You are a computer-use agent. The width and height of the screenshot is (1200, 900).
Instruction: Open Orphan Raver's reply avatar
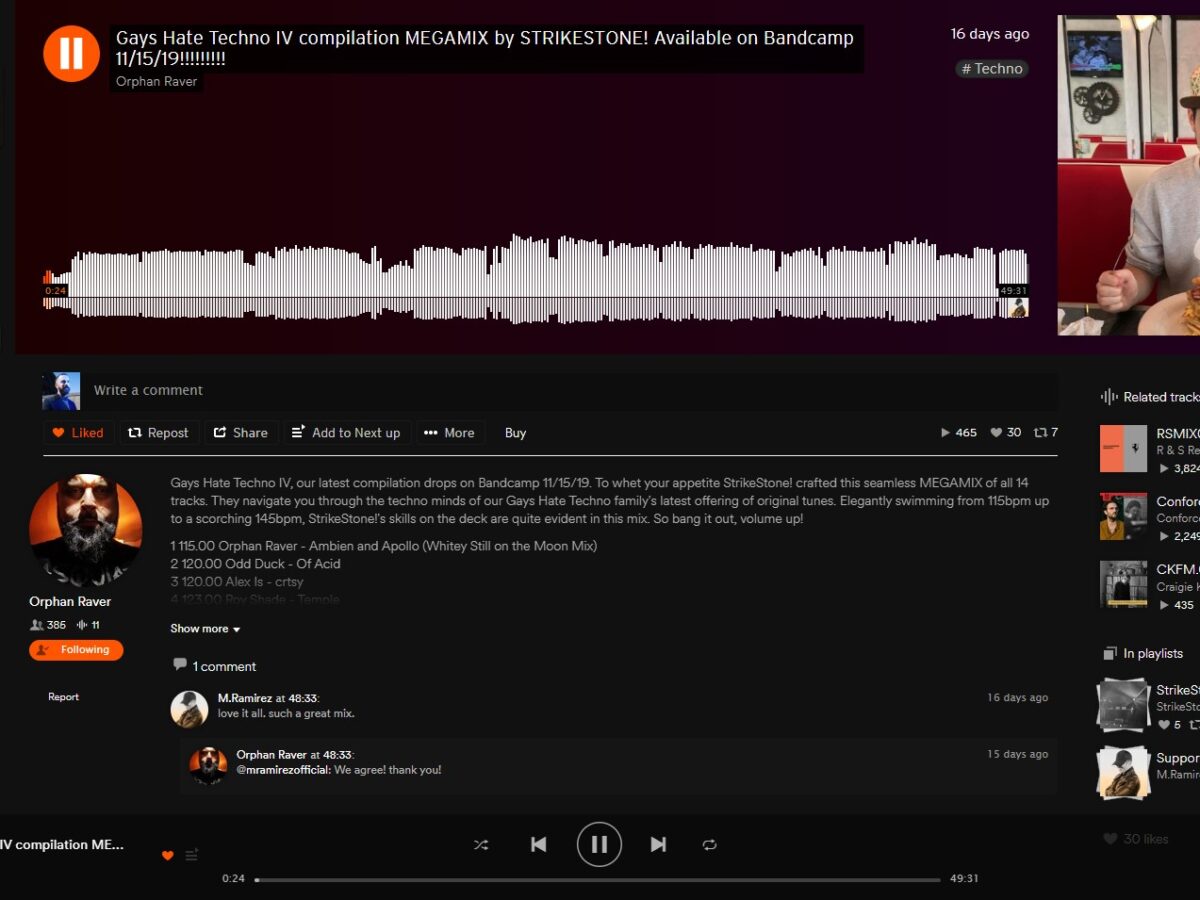[x=208, y=766]
